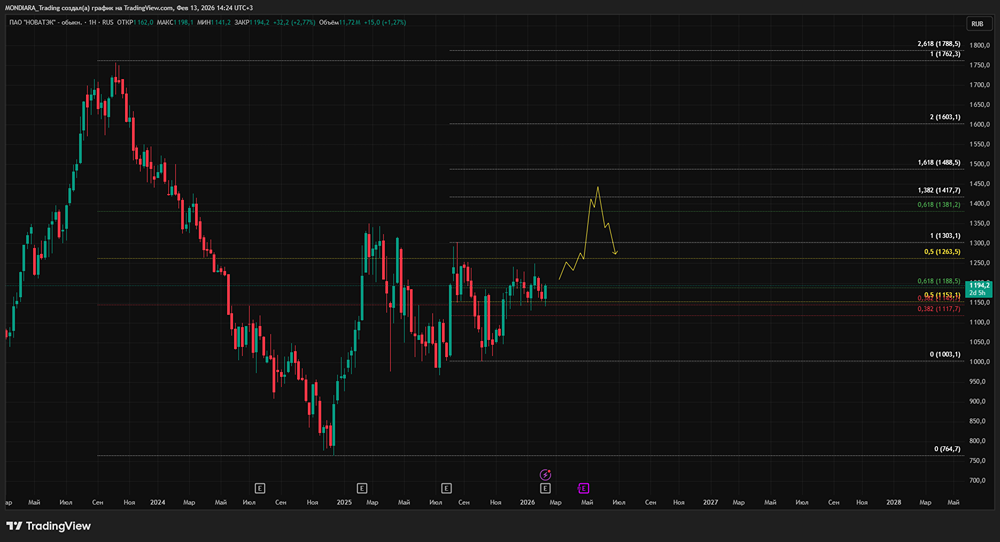
Task: Open the earnings E marker near 2025
Action: point(362,488)
